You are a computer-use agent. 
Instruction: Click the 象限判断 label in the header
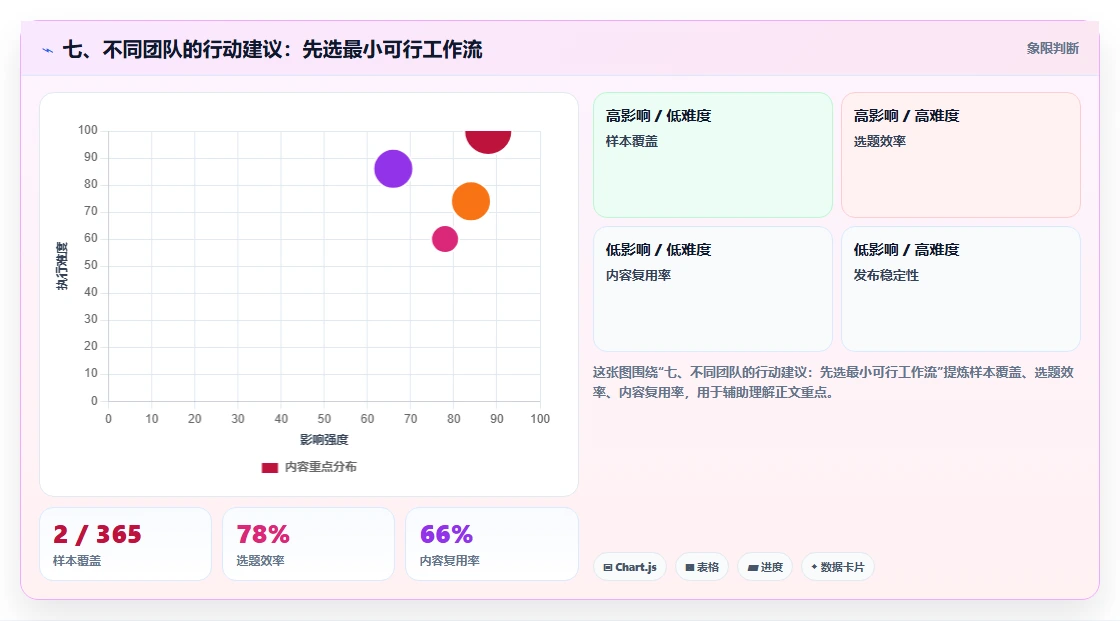coord(1052,49)
